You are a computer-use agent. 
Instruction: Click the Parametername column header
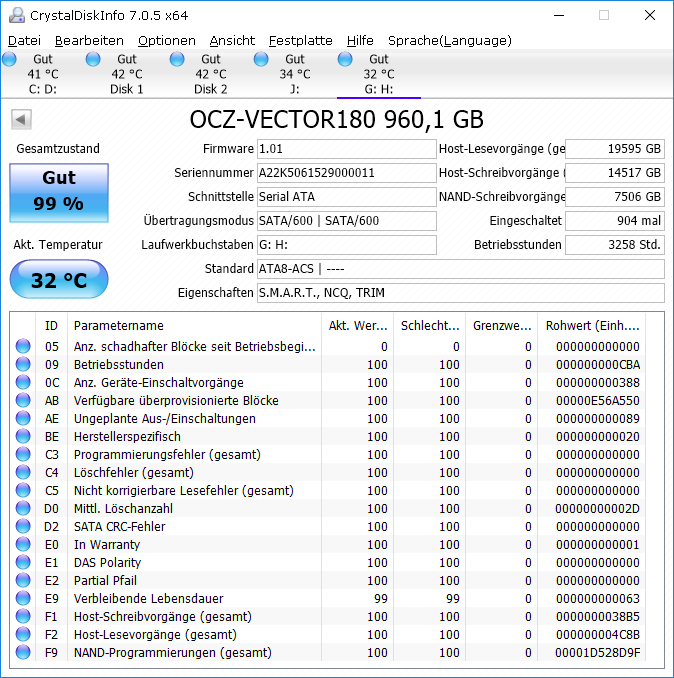[195, 326]
